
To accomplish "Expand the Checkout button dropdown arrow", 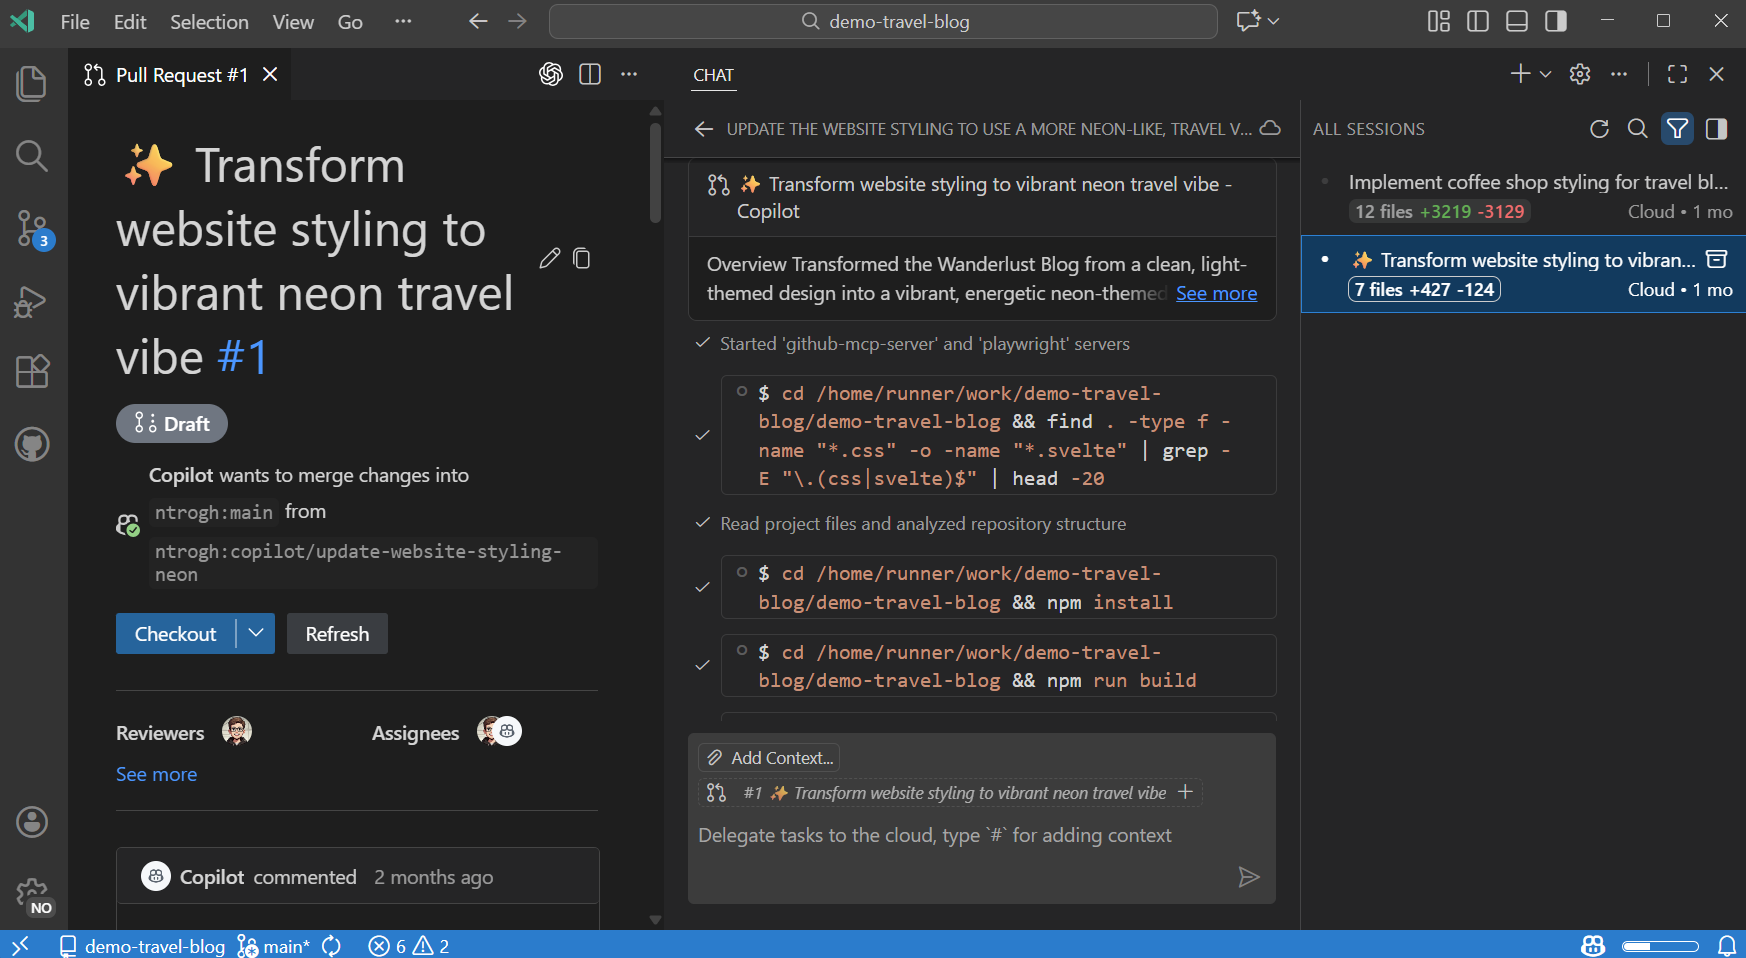I will (256, 633).
